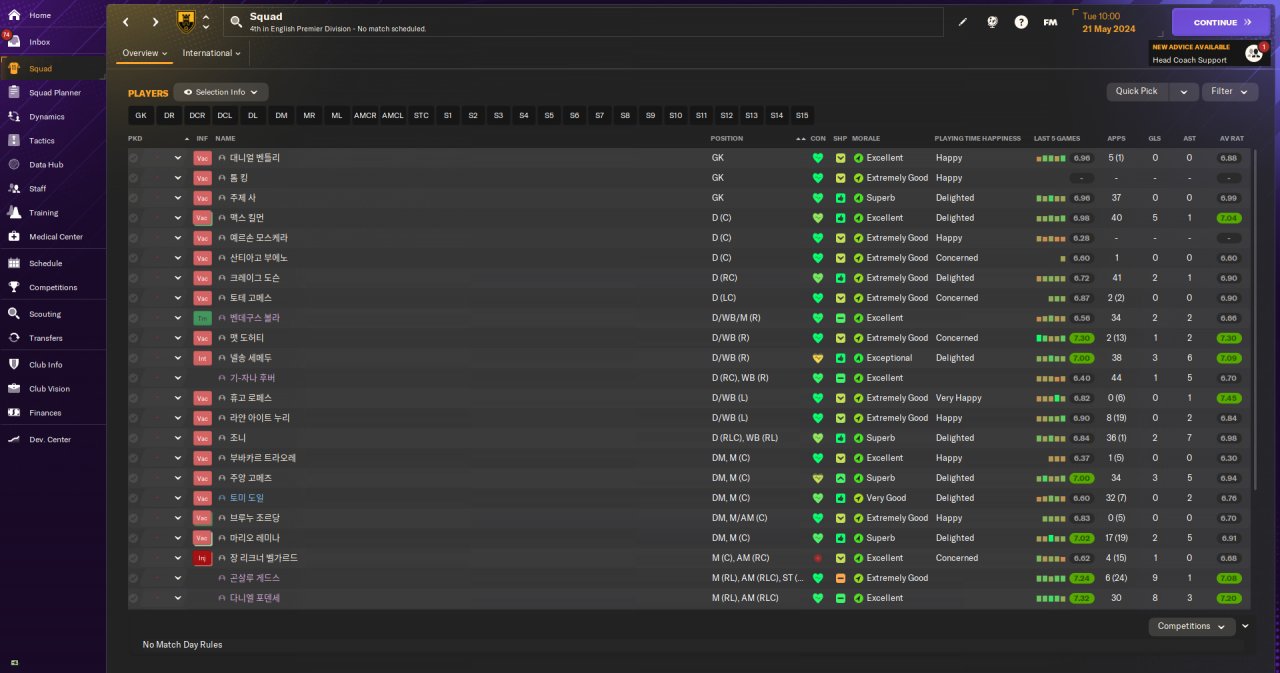
Task: Toggle pick checkbox for 넬송 세메두 row
Action: pos(134,358)
